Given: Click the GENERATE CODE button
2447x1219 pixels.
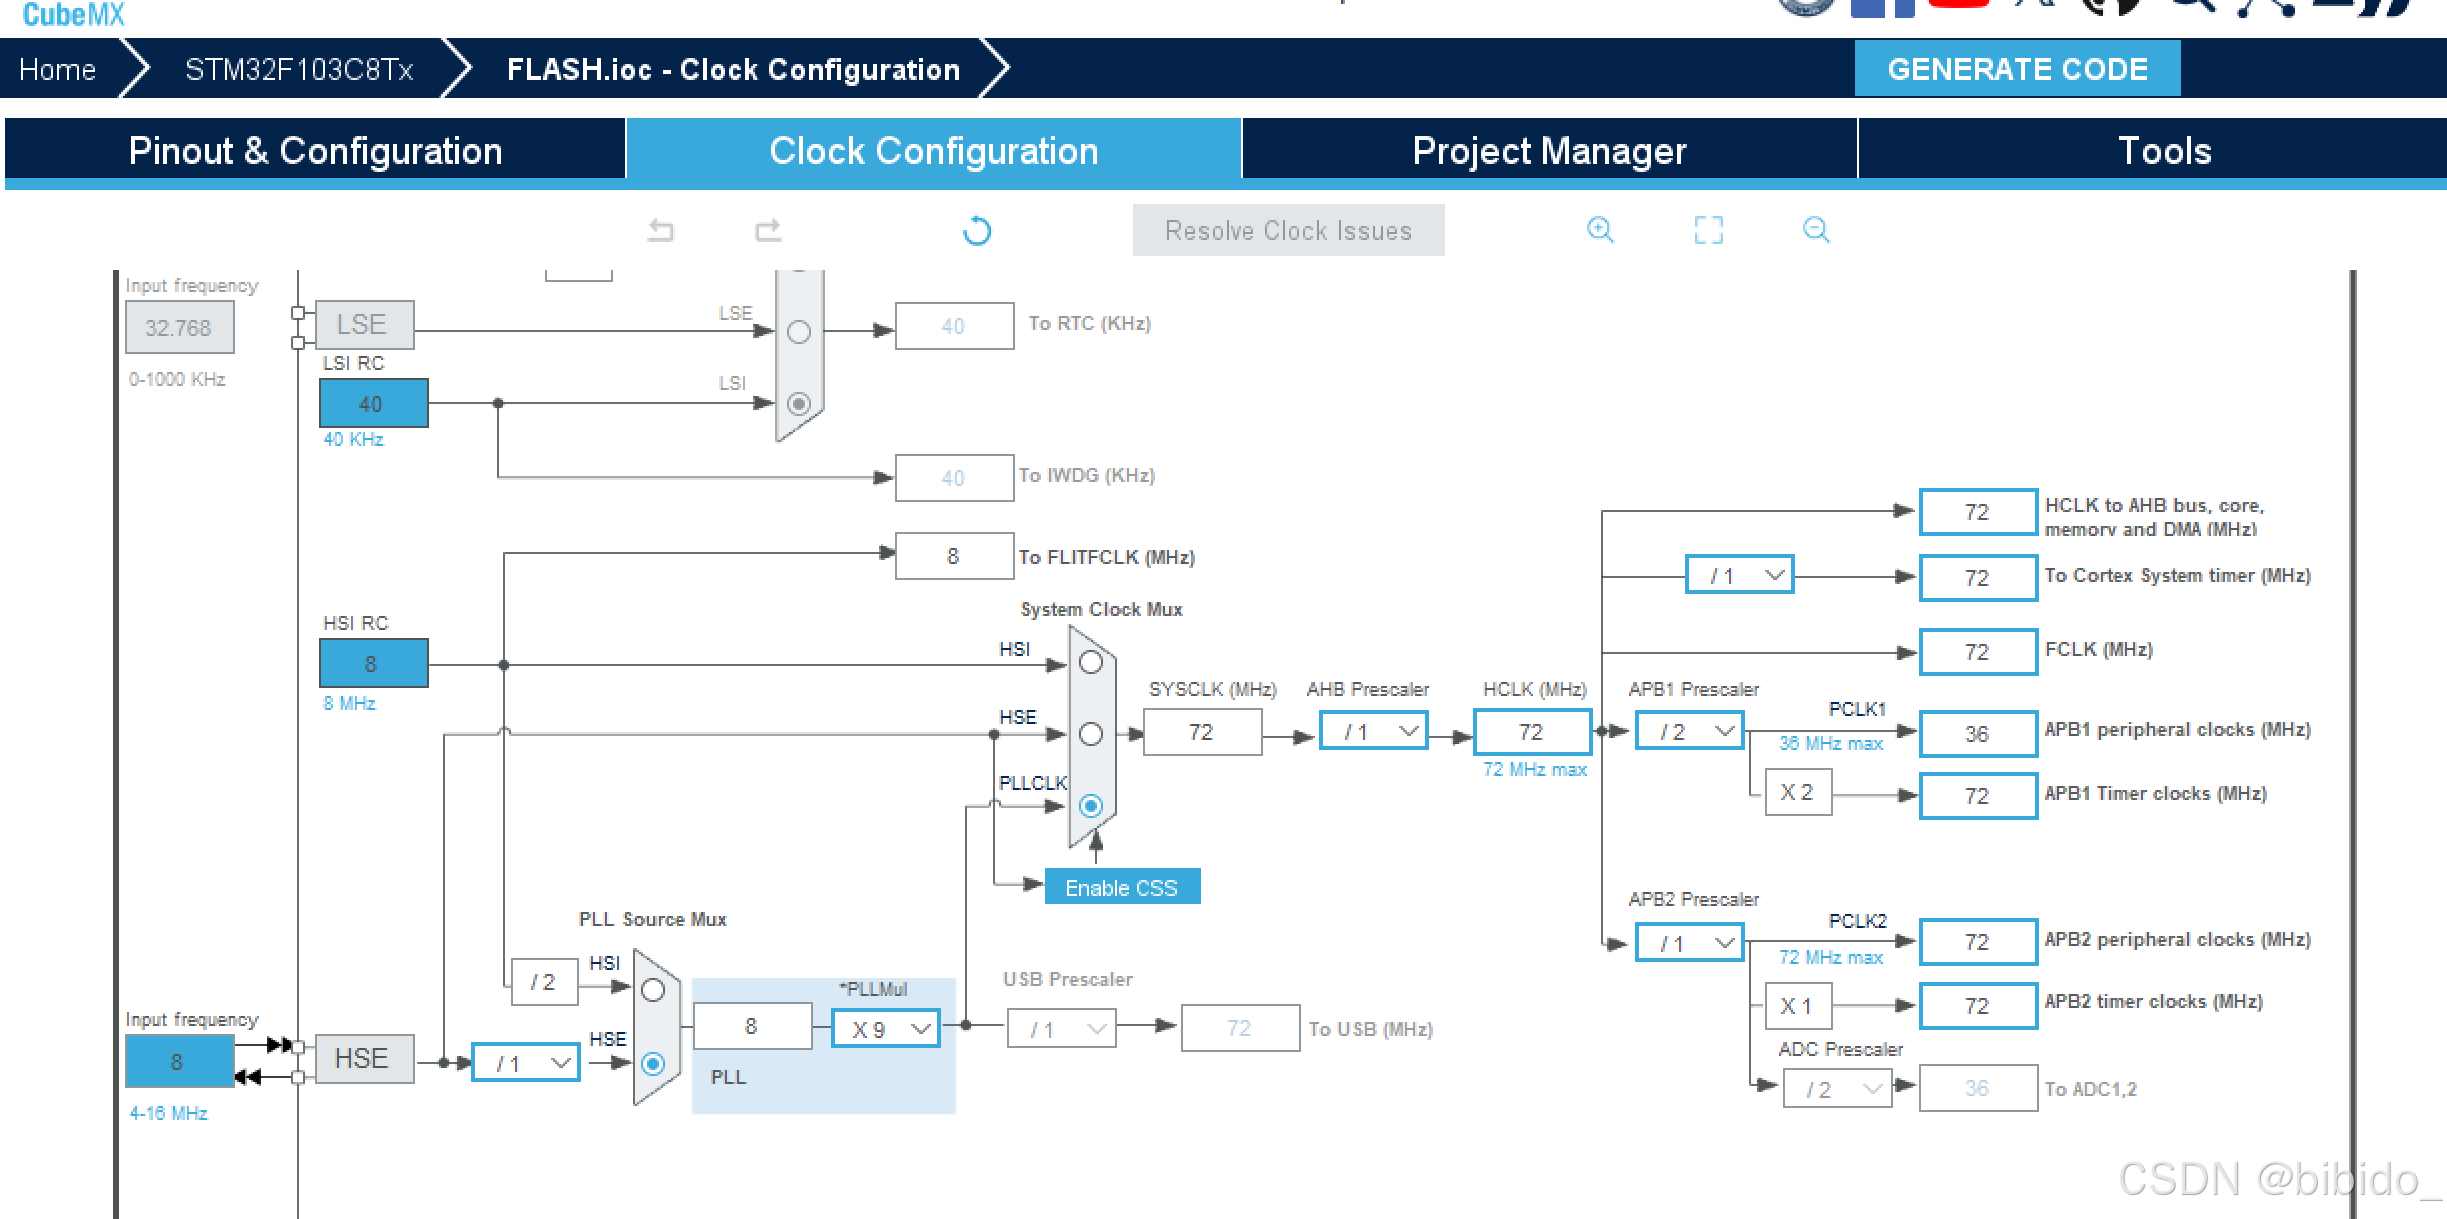Looking at the screenshot, I should click(x=2017, y=68).
